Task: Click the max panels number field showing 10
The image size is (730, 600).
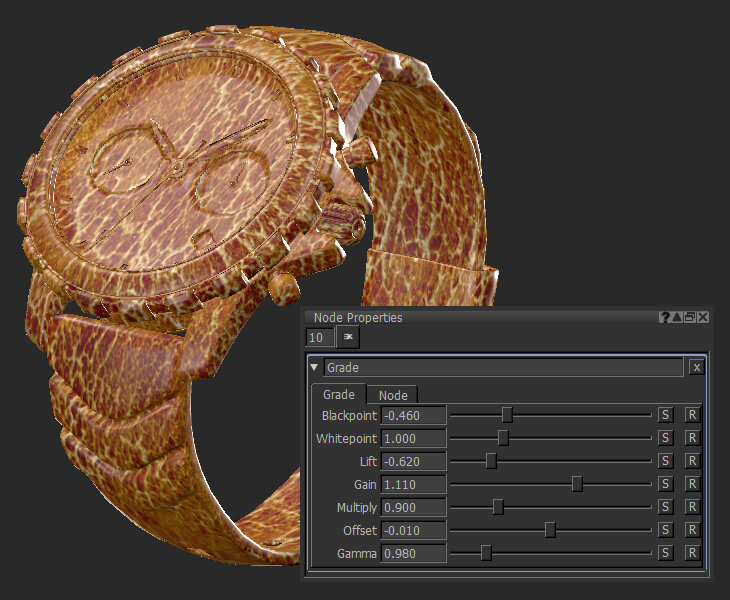Action: (x=320, y=337)
